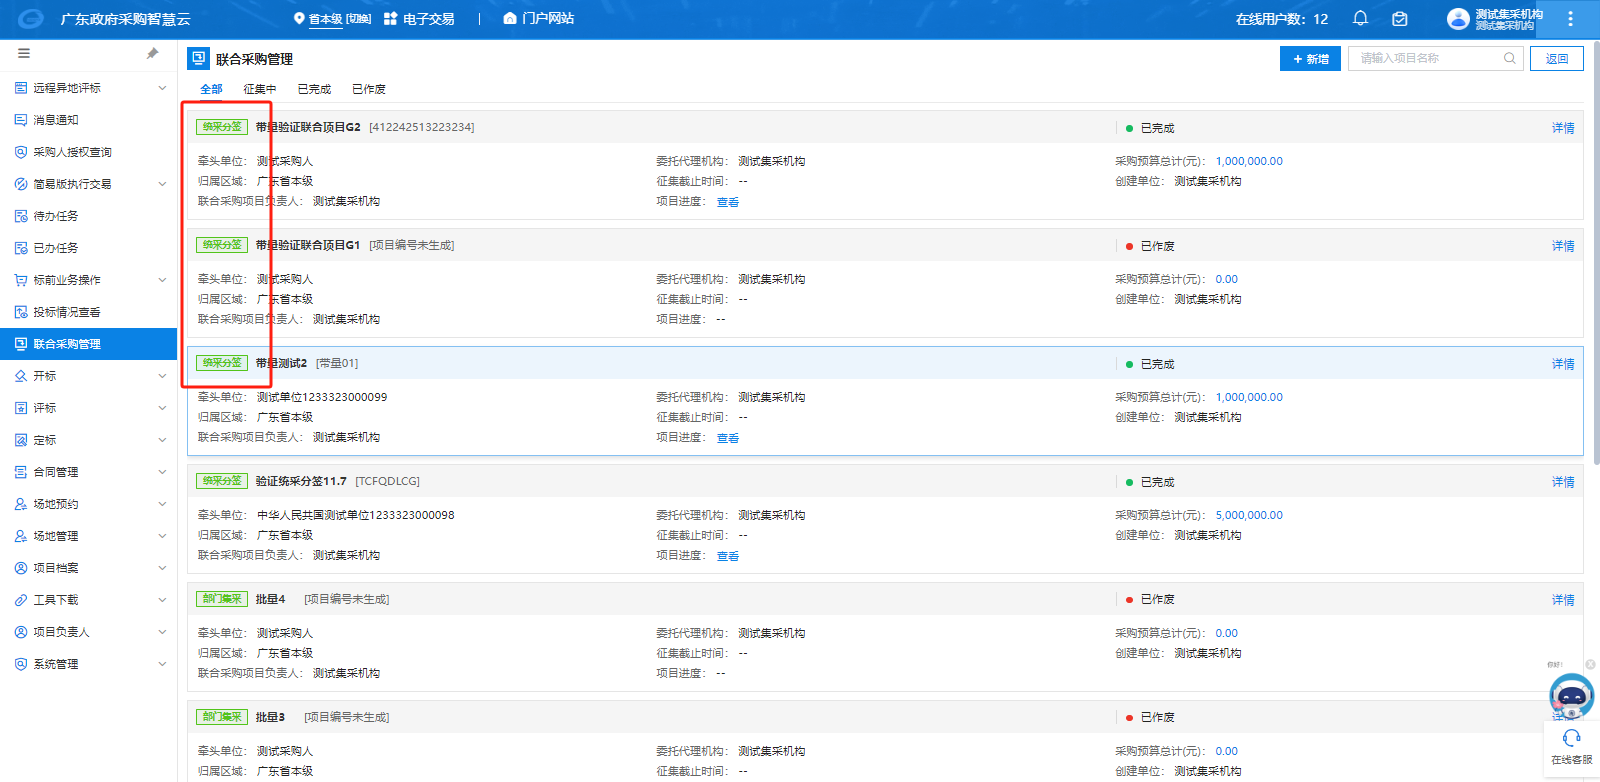Click project title 批量3
Screen dimensions: 1600x782
tap(270, 717)
